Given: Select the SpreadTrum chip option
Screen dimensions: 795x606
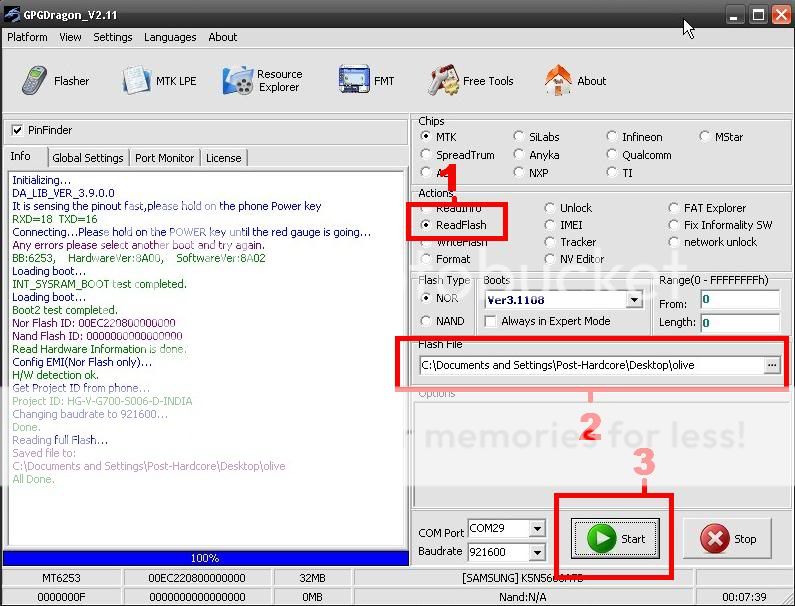Looking at the screenshot, I should tap(427, 155).
